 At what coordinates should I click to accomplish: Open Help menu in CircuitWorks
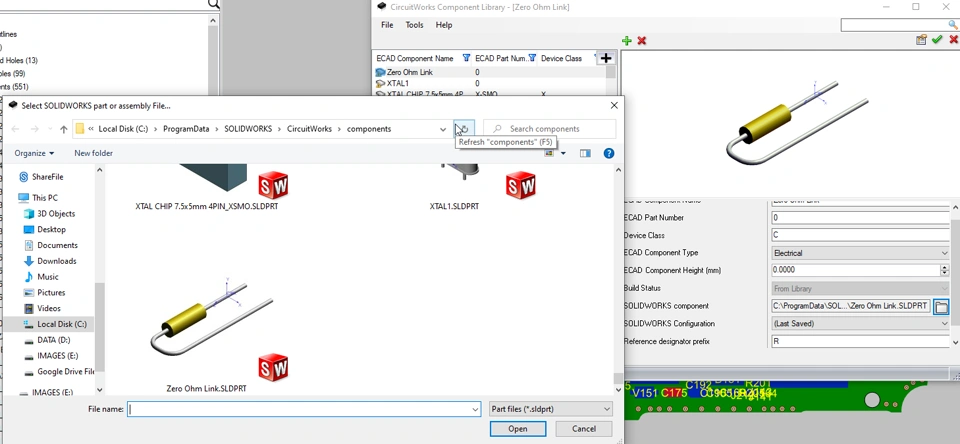(444, 25)
